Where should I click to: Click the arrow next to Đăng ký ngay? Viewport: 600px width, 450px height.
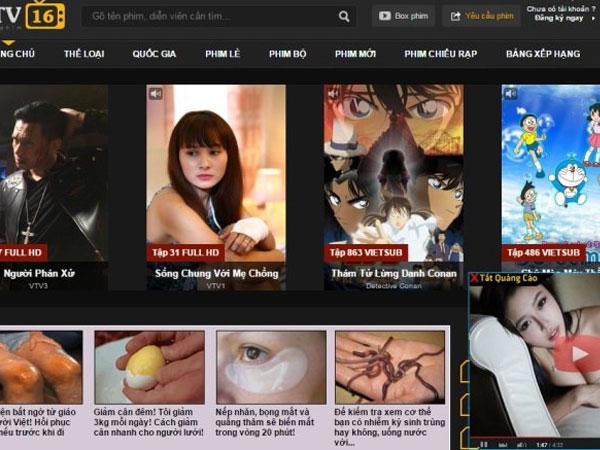pos(593,18)
